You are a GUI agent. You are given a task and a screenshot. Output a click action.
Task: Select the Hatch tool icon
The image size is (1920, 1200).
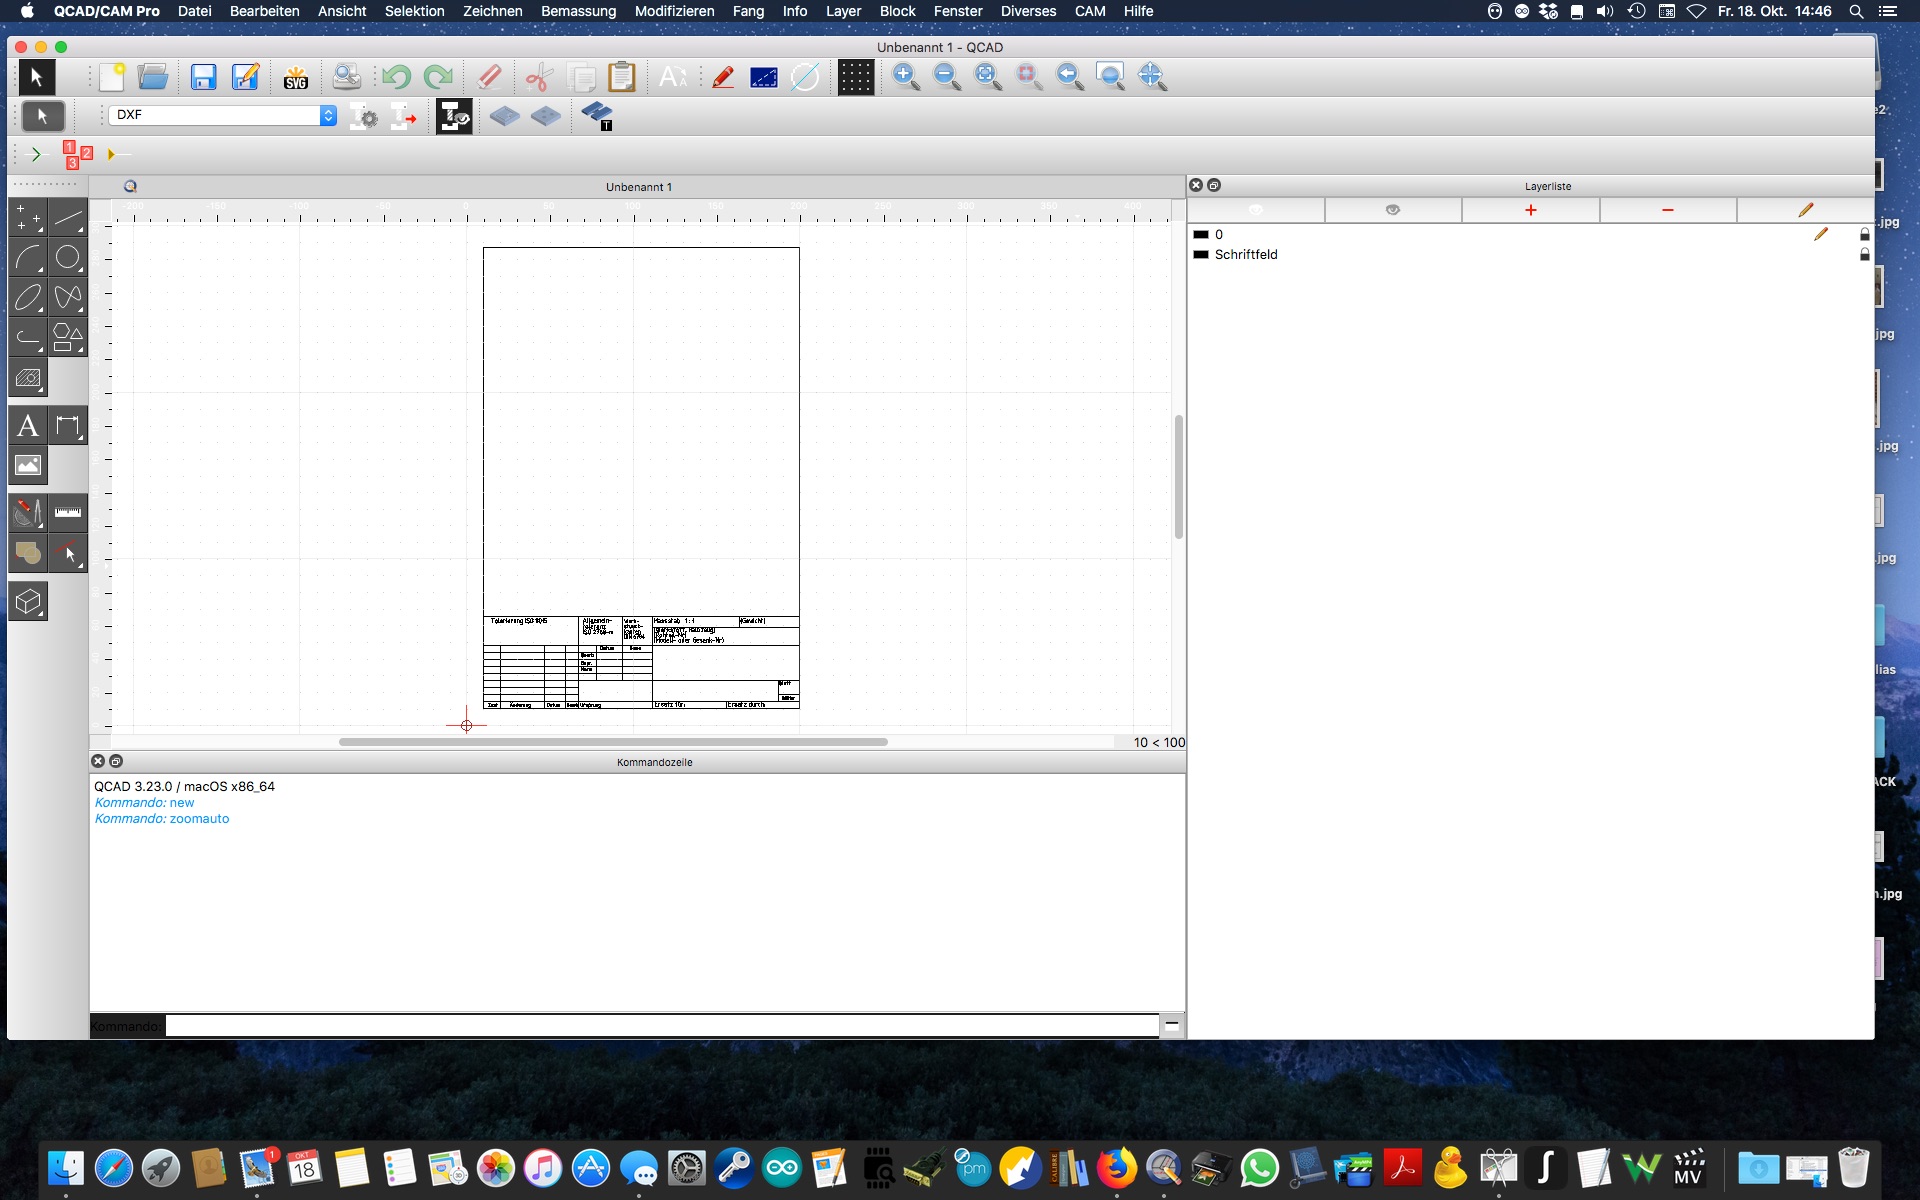(28, 378)
